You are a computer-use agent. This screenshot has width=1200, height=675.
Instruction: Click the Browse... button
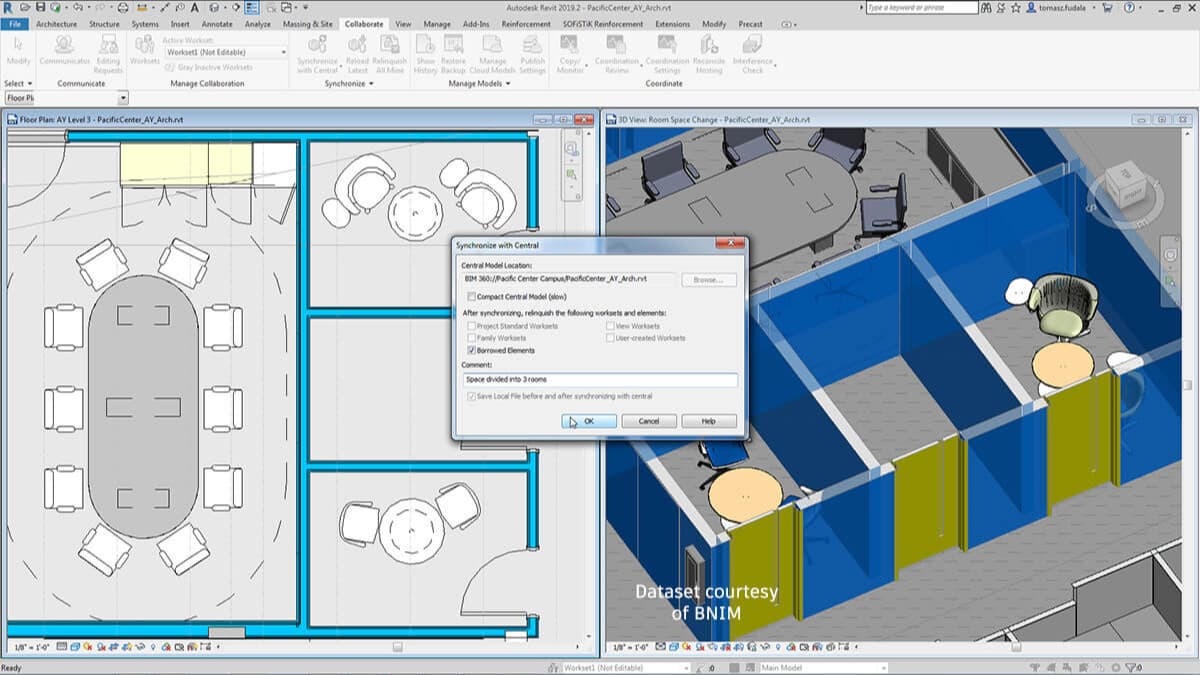pyautogui.click(x=709, y=280)
